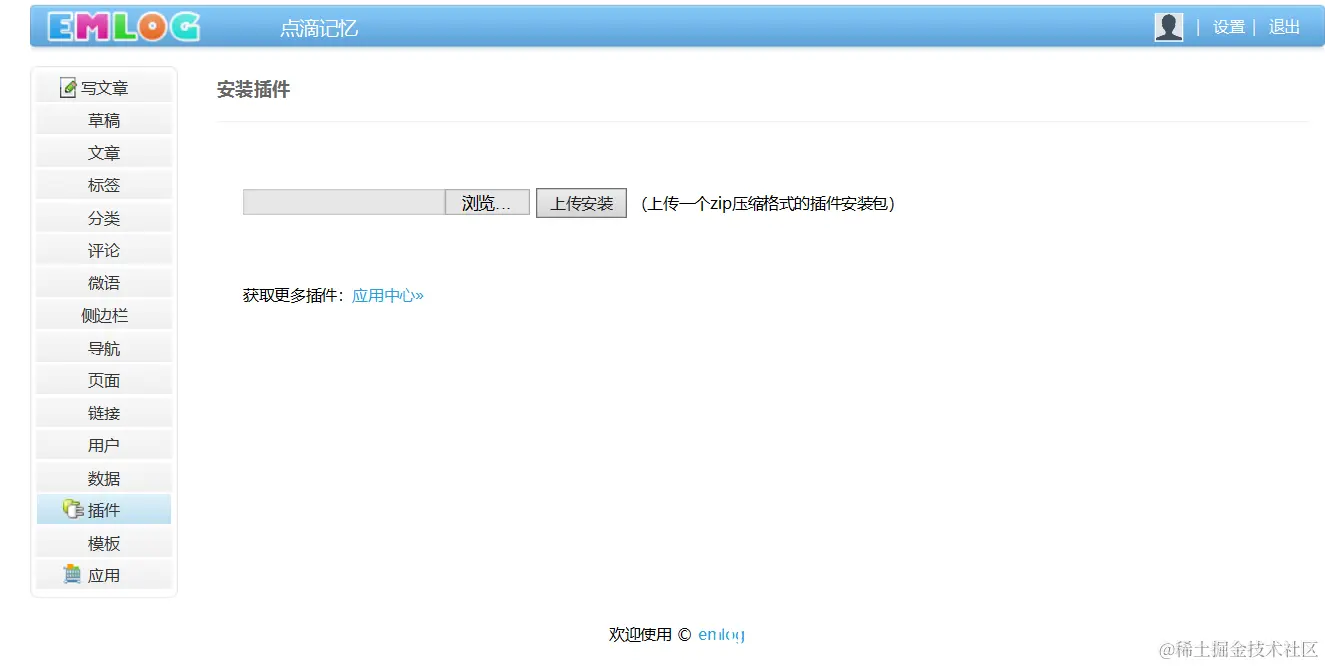Screen dimensions: 1325x666
Task: Click the 上传安装 upload install button
Action: 581,202
